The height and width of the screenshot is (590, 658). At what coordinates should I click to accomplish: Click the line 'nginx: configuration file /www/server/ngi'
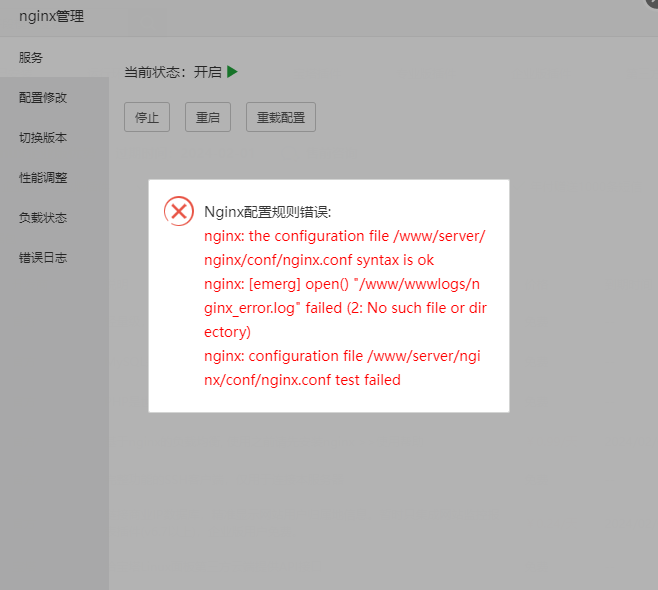[342, 356]
